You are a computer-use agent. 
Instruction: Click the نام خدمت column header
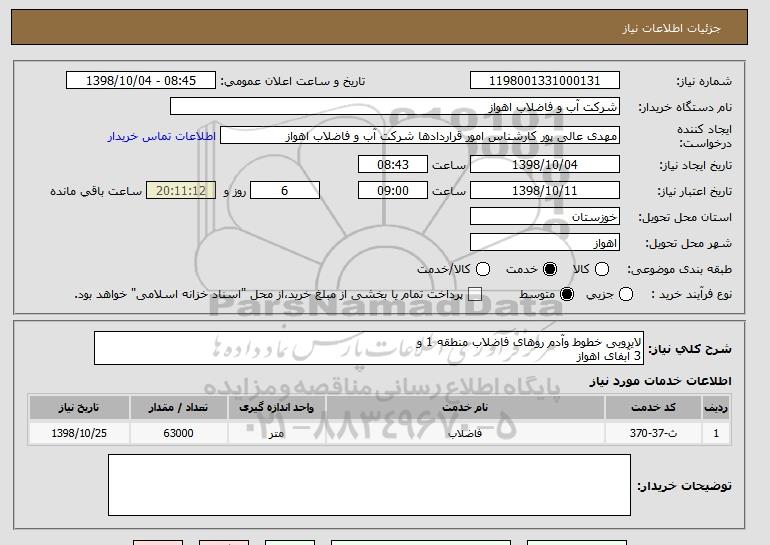[x=465, y=407]
